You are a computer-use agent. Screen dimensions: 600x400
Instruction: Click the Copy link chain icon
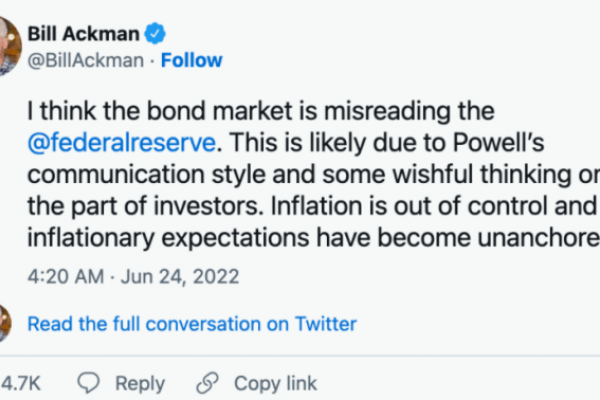208,383
